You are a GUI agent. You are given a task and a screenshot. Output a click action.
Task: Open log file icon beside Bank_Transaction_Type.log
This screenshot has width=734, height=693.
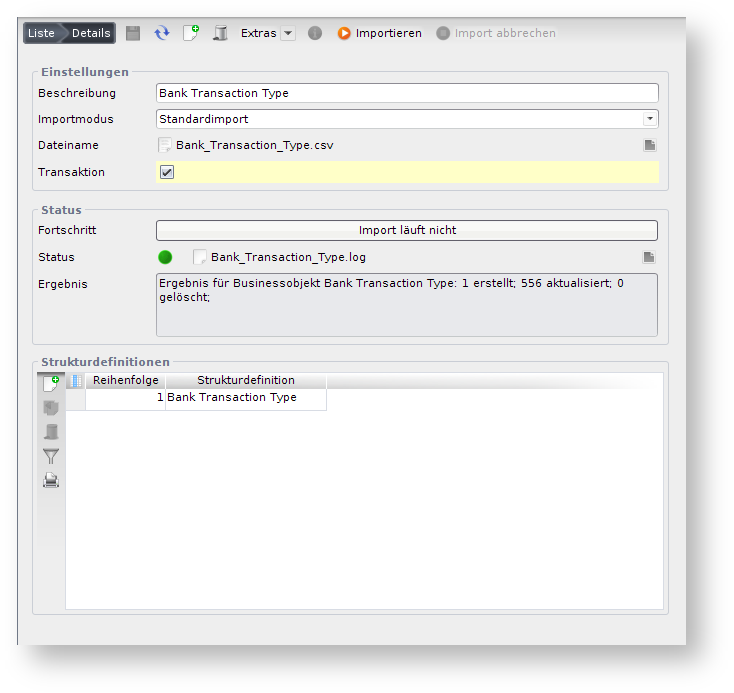(649, 257)
